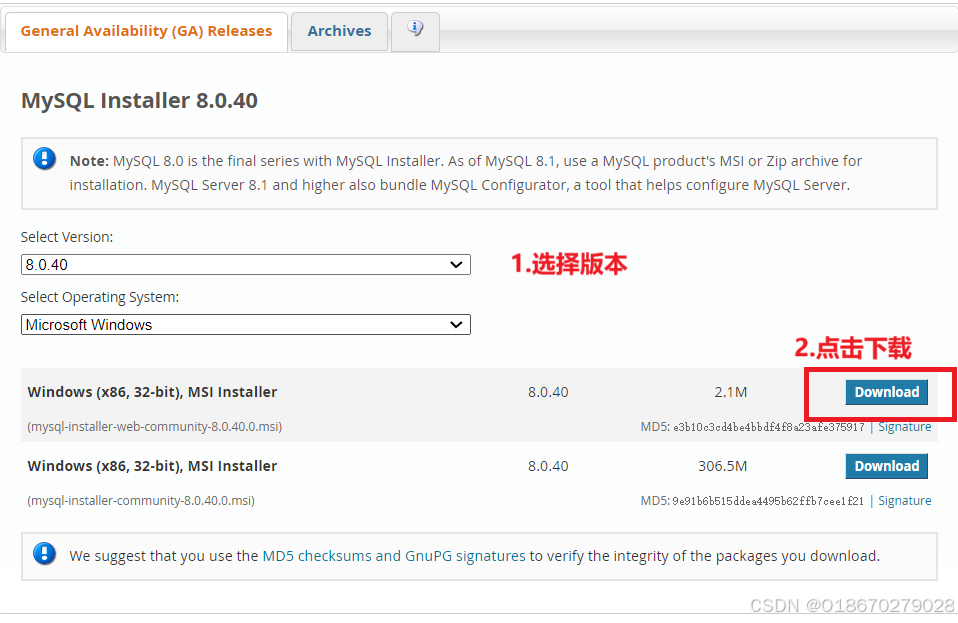The image size is (958, 623).
Task: Click the mysql-installer-community-8.0.40.0.msi filename text
Action: tap(141, 500)
